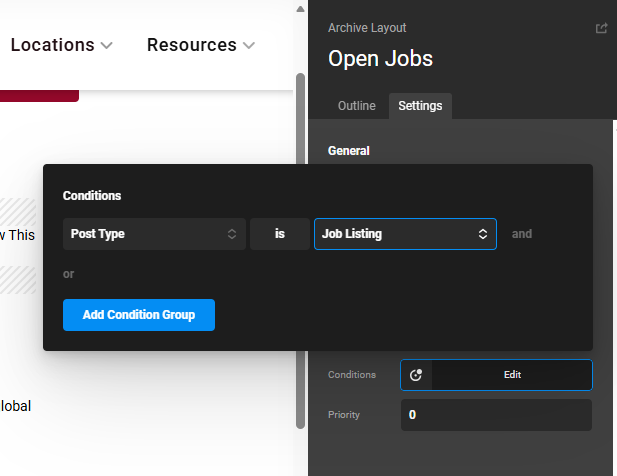Image resolution: width=617 pixels, height=476 pixels.
Task: Open the Resources menu
Action: coord(191,45)
